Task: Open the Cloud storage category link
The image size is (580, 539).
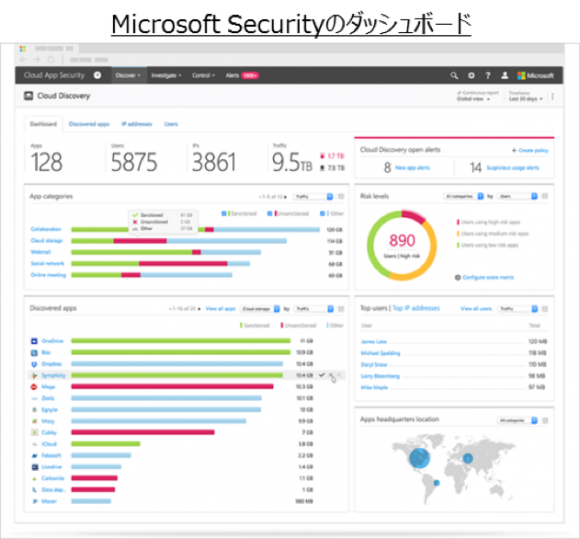Action: 47,241
